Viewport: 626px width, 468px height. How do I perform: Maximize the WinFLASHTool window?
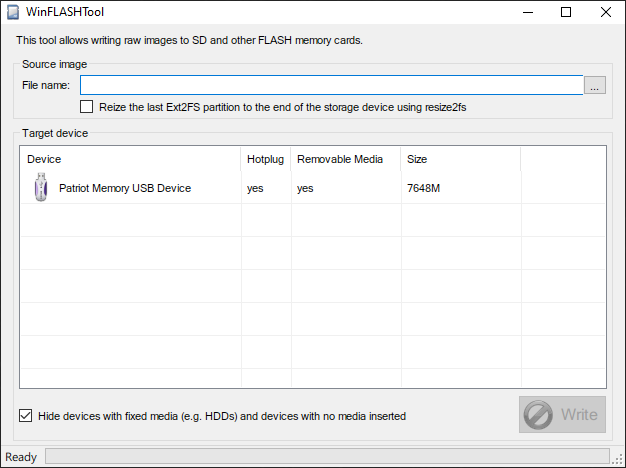pos(566,12)
